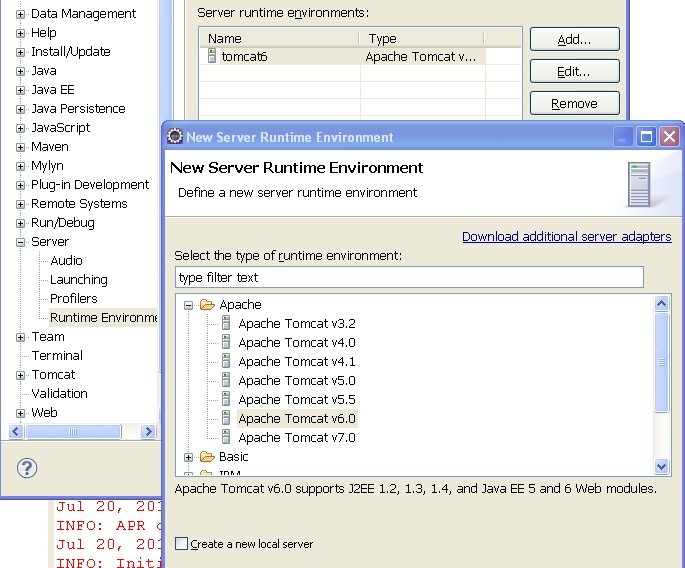Open the Launching preferences page
This screenshot has width=685, height=568.
click(x=79, y=280)
